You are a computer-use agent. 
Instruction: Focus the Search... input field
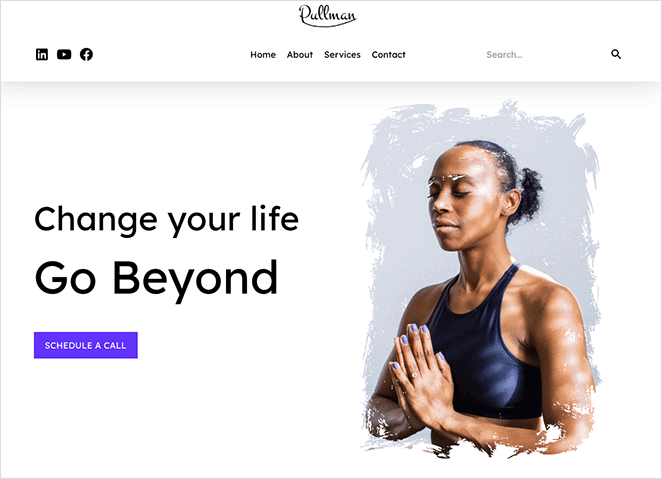543,54
